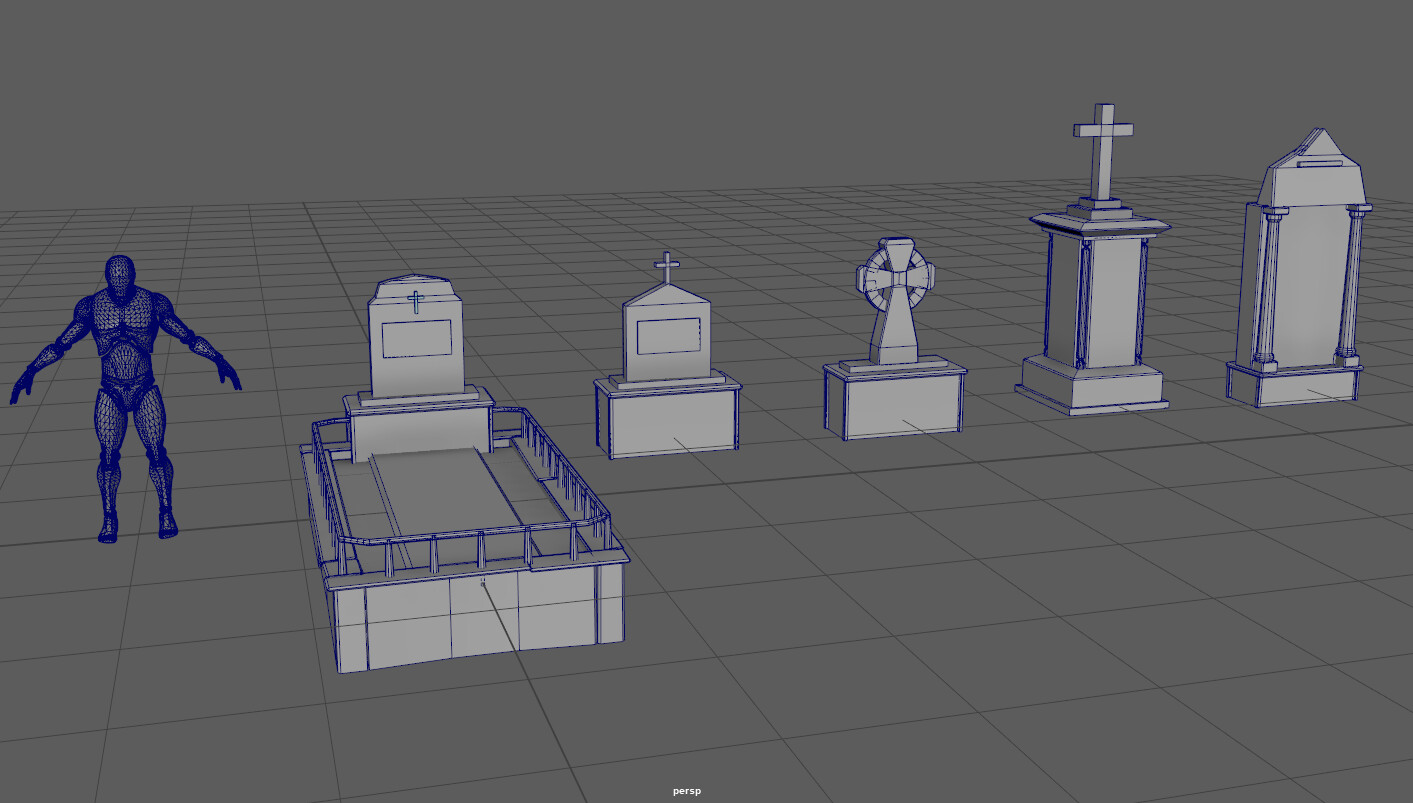Click an empty area of the ground grid
This screenshot has height=803, width=1413.
pyautogui.click(x=900, y=650)
